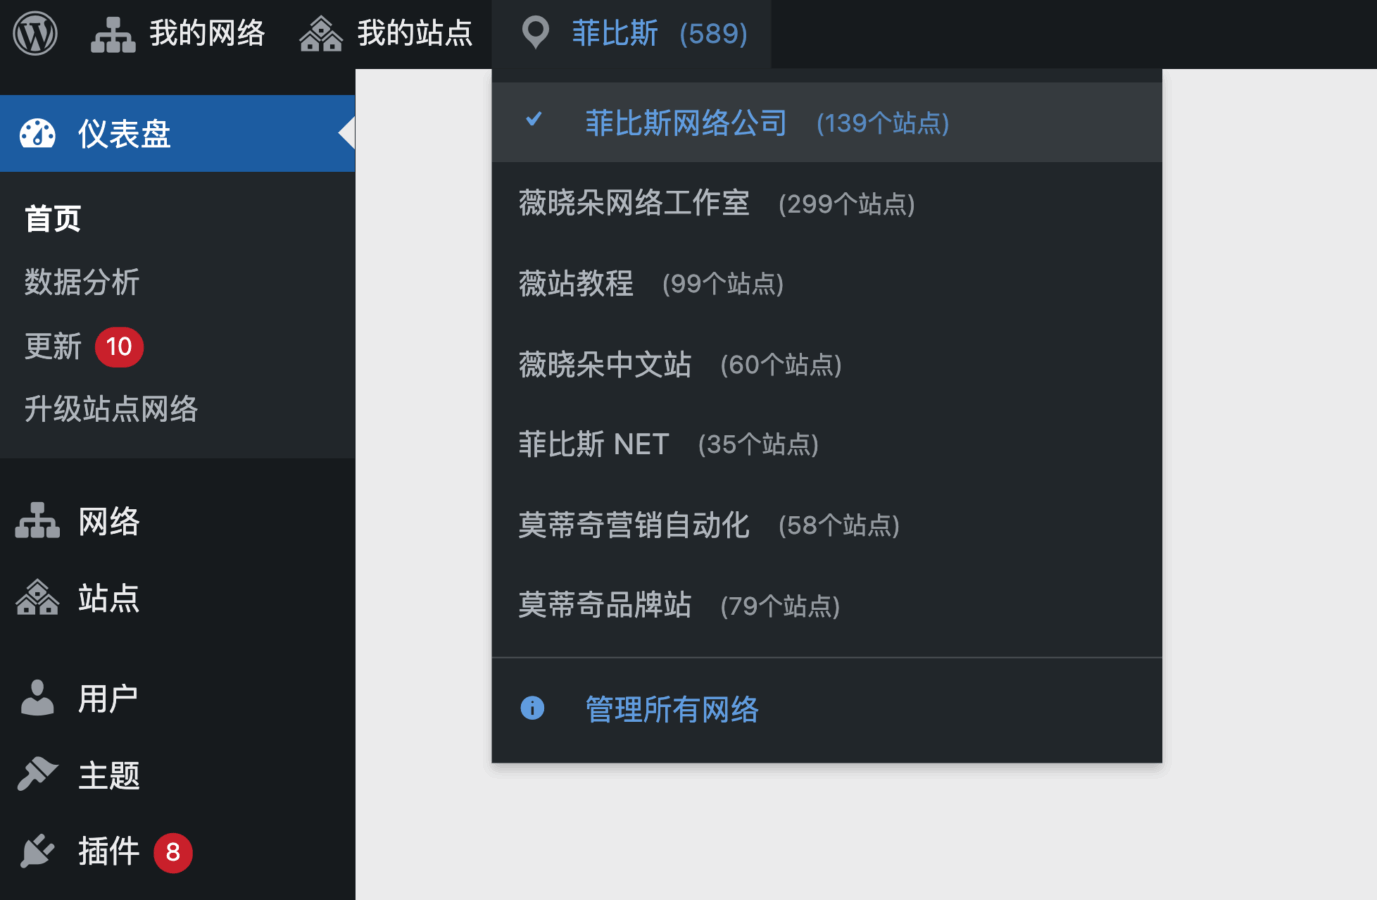Screen dimensions: 1377x900
Task: Open the Sites (站点) sidebar menu
Action: coord(108,598)
